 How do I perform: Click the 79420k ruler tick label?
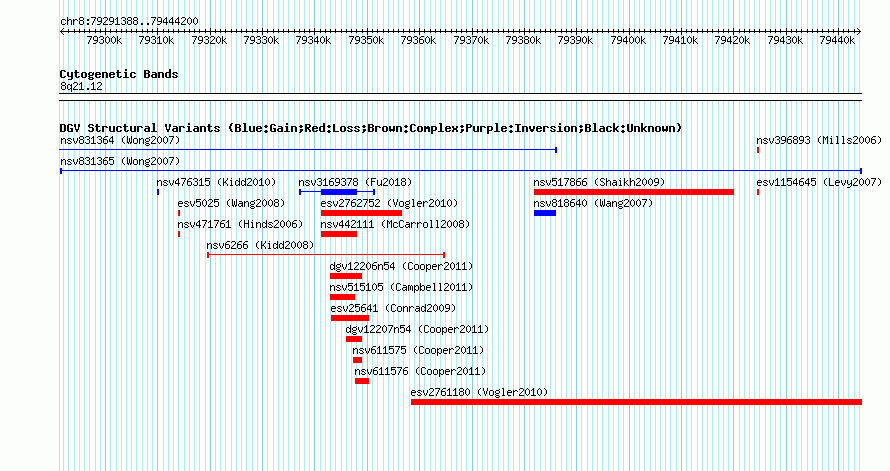point(732,40)
